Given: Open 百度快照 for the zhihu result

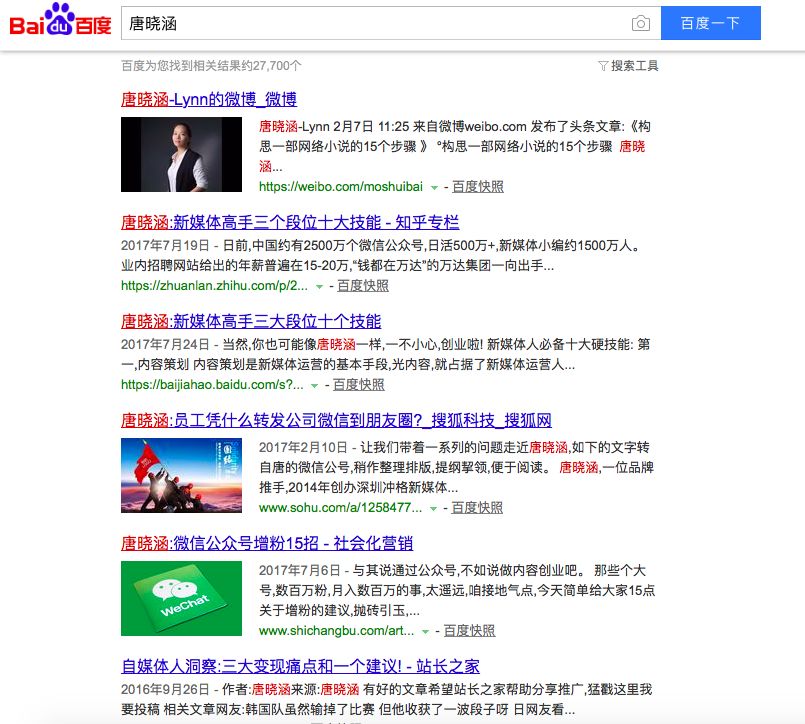Looking at the screenshot, I should pos(362,285).
